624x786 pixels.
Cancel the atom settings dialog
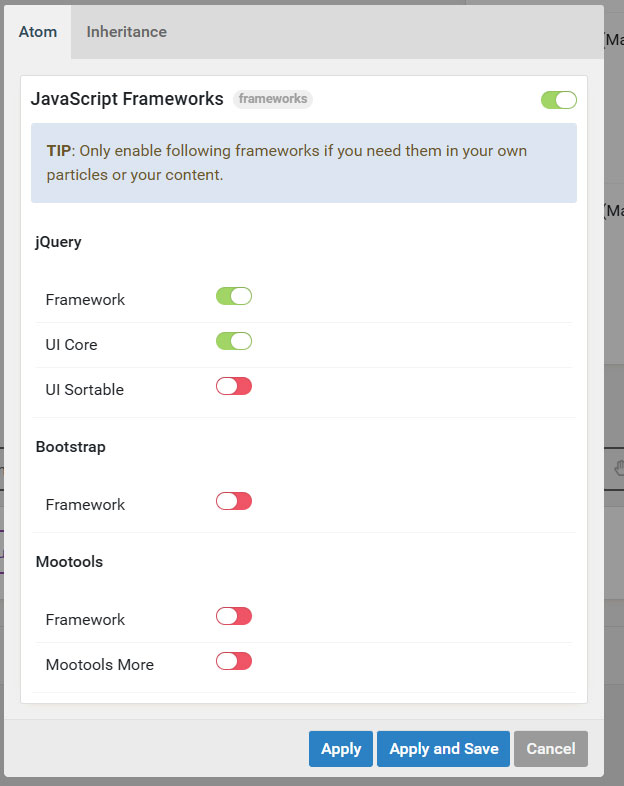click(551, 749)
